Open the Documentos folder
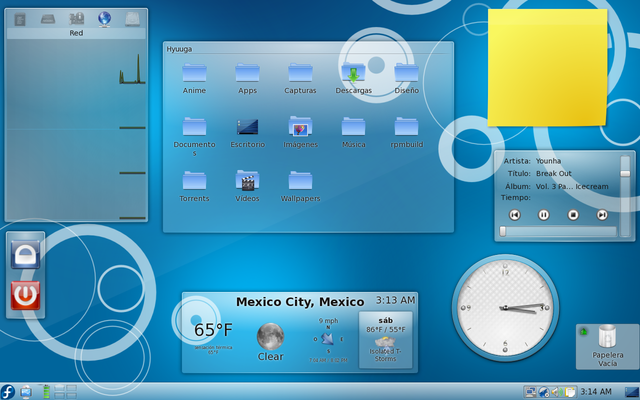640x400 pixels. pos(194,136)
